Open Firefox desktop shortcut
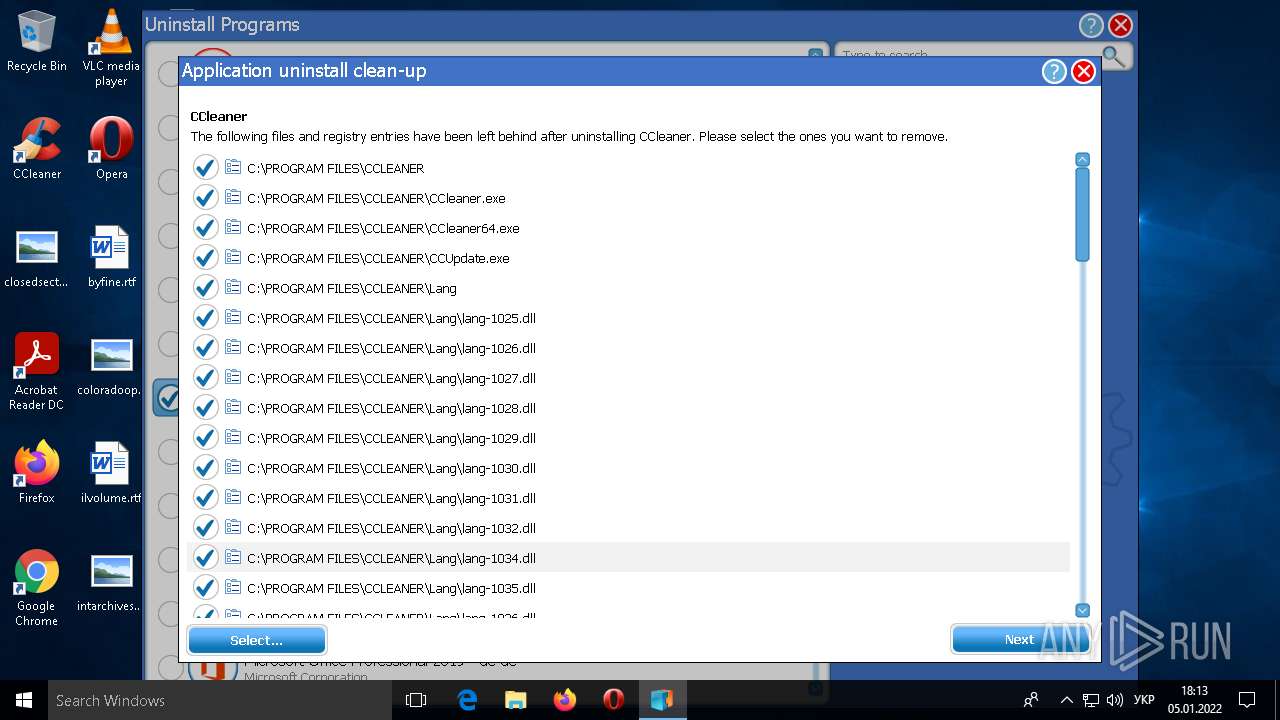Viewport: 1280px width, 720px height. click(x=37, y=473)
